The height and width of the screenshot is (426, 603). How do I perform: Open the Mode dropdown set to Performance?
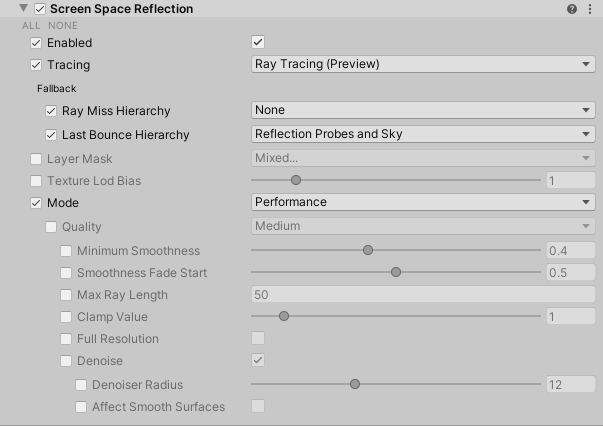422,202
